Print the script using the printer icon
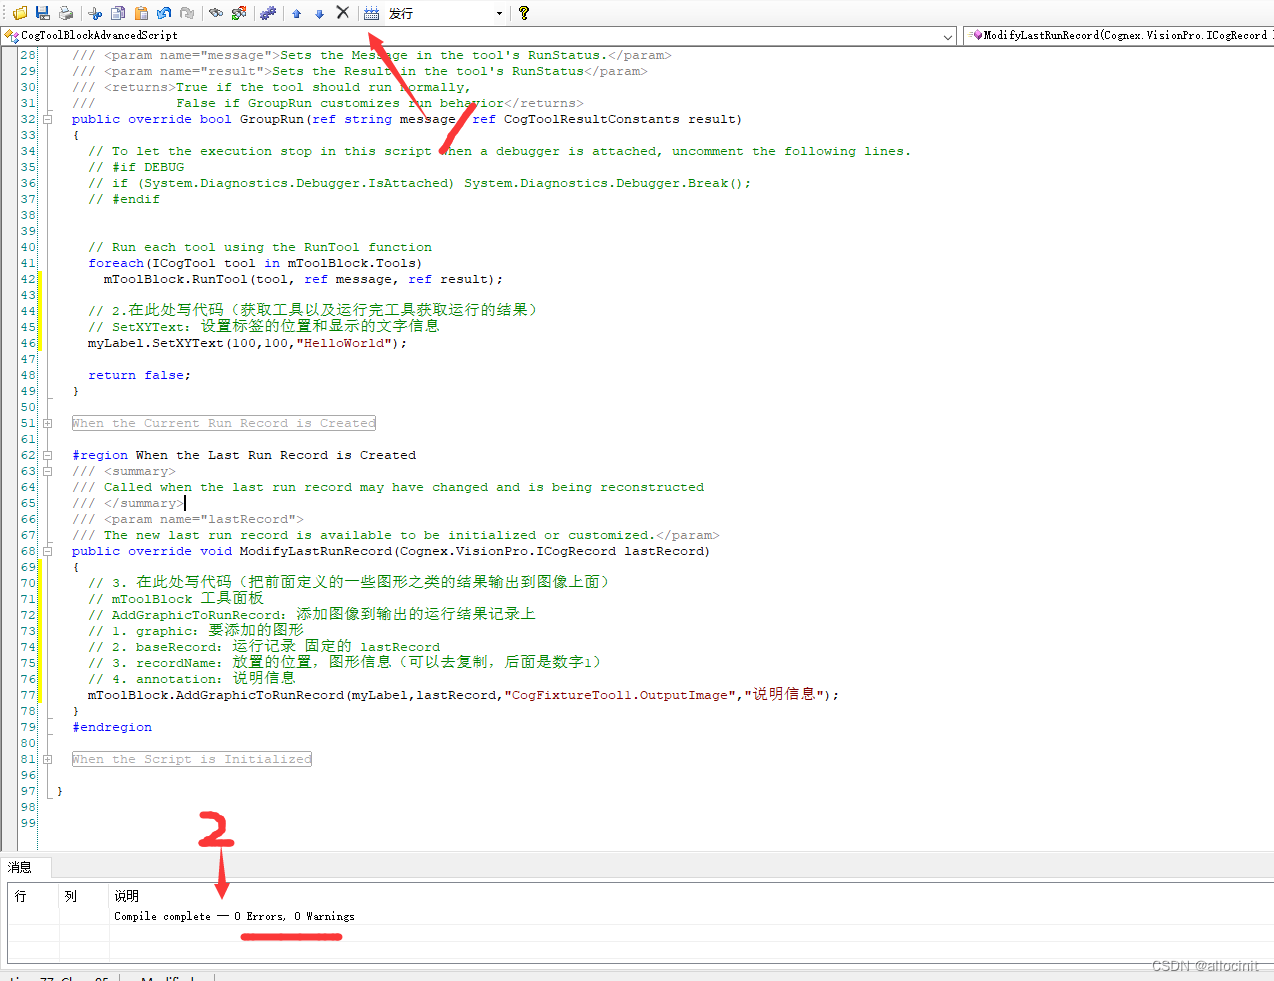Viewport: 1274px width, 981px height. coord(66,13)
